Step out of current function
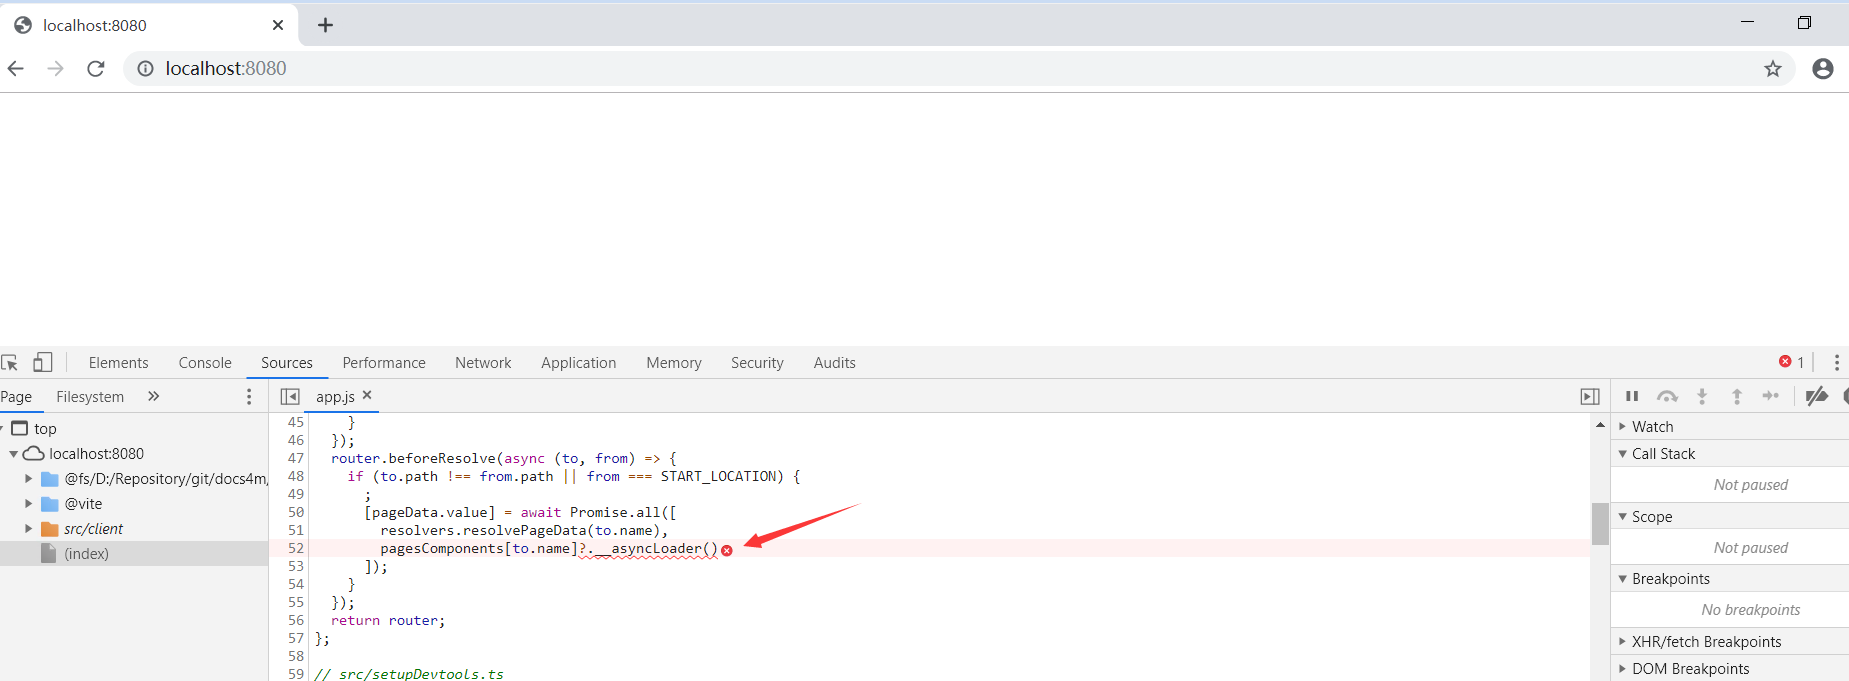This screenshot has height=681, width=1849. [x=1737, y=396]
